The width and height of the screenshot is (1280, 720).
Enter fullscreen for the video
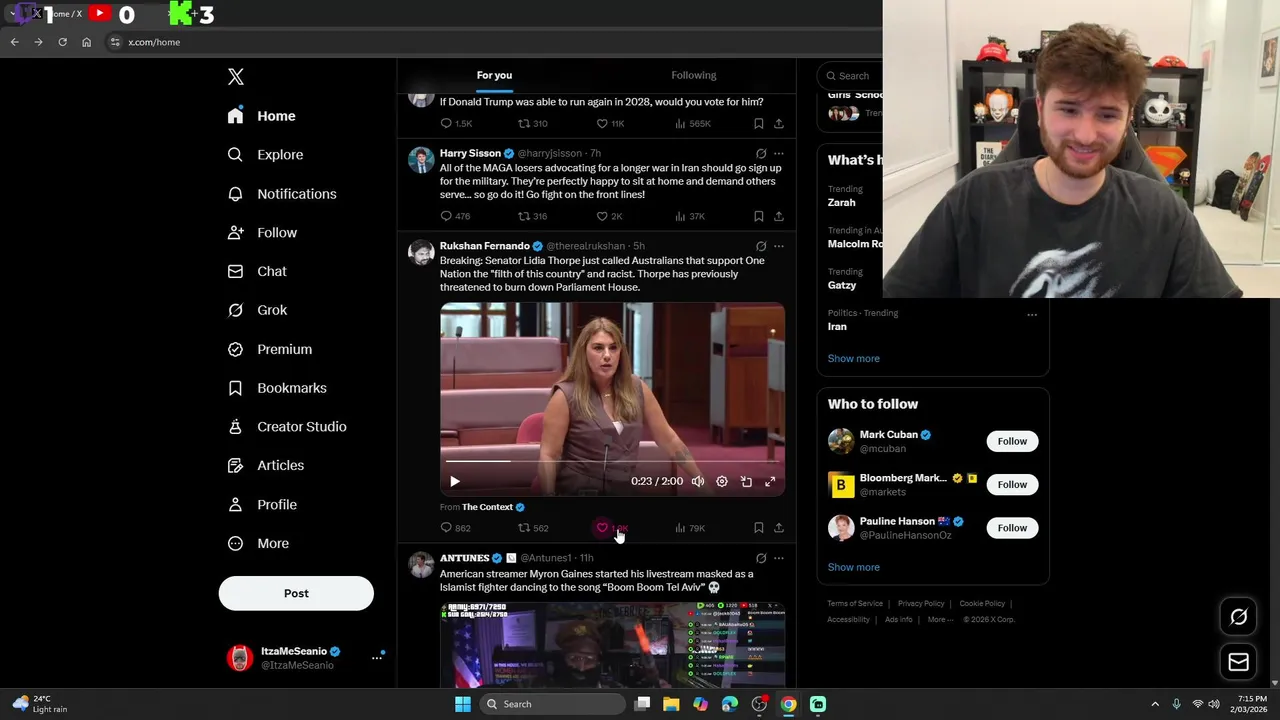[x=770, y=481]
